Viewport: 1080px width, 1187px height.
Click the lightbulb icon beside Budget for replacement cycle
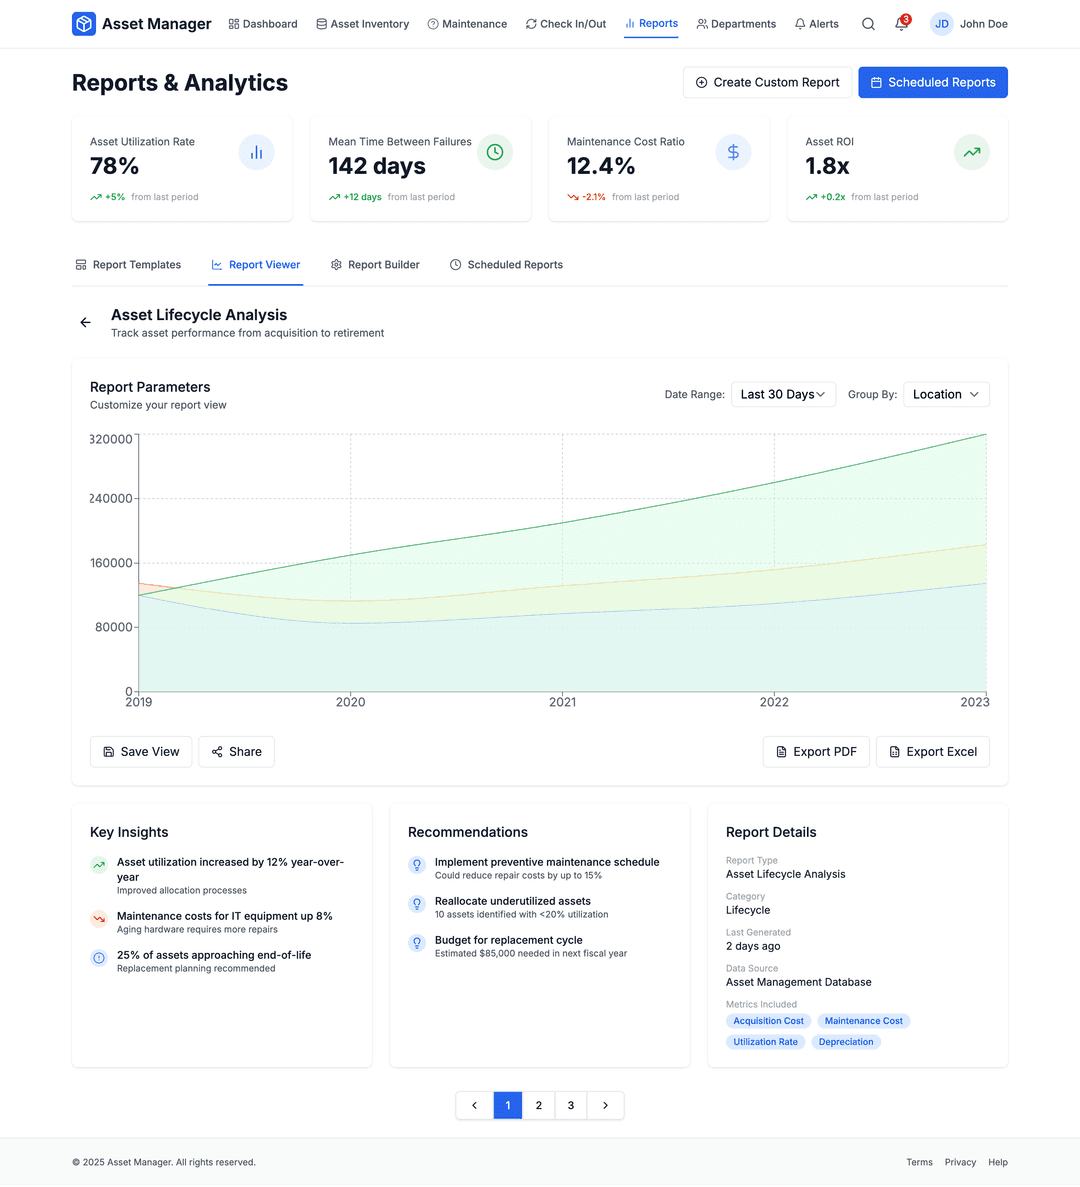[416, 942]
